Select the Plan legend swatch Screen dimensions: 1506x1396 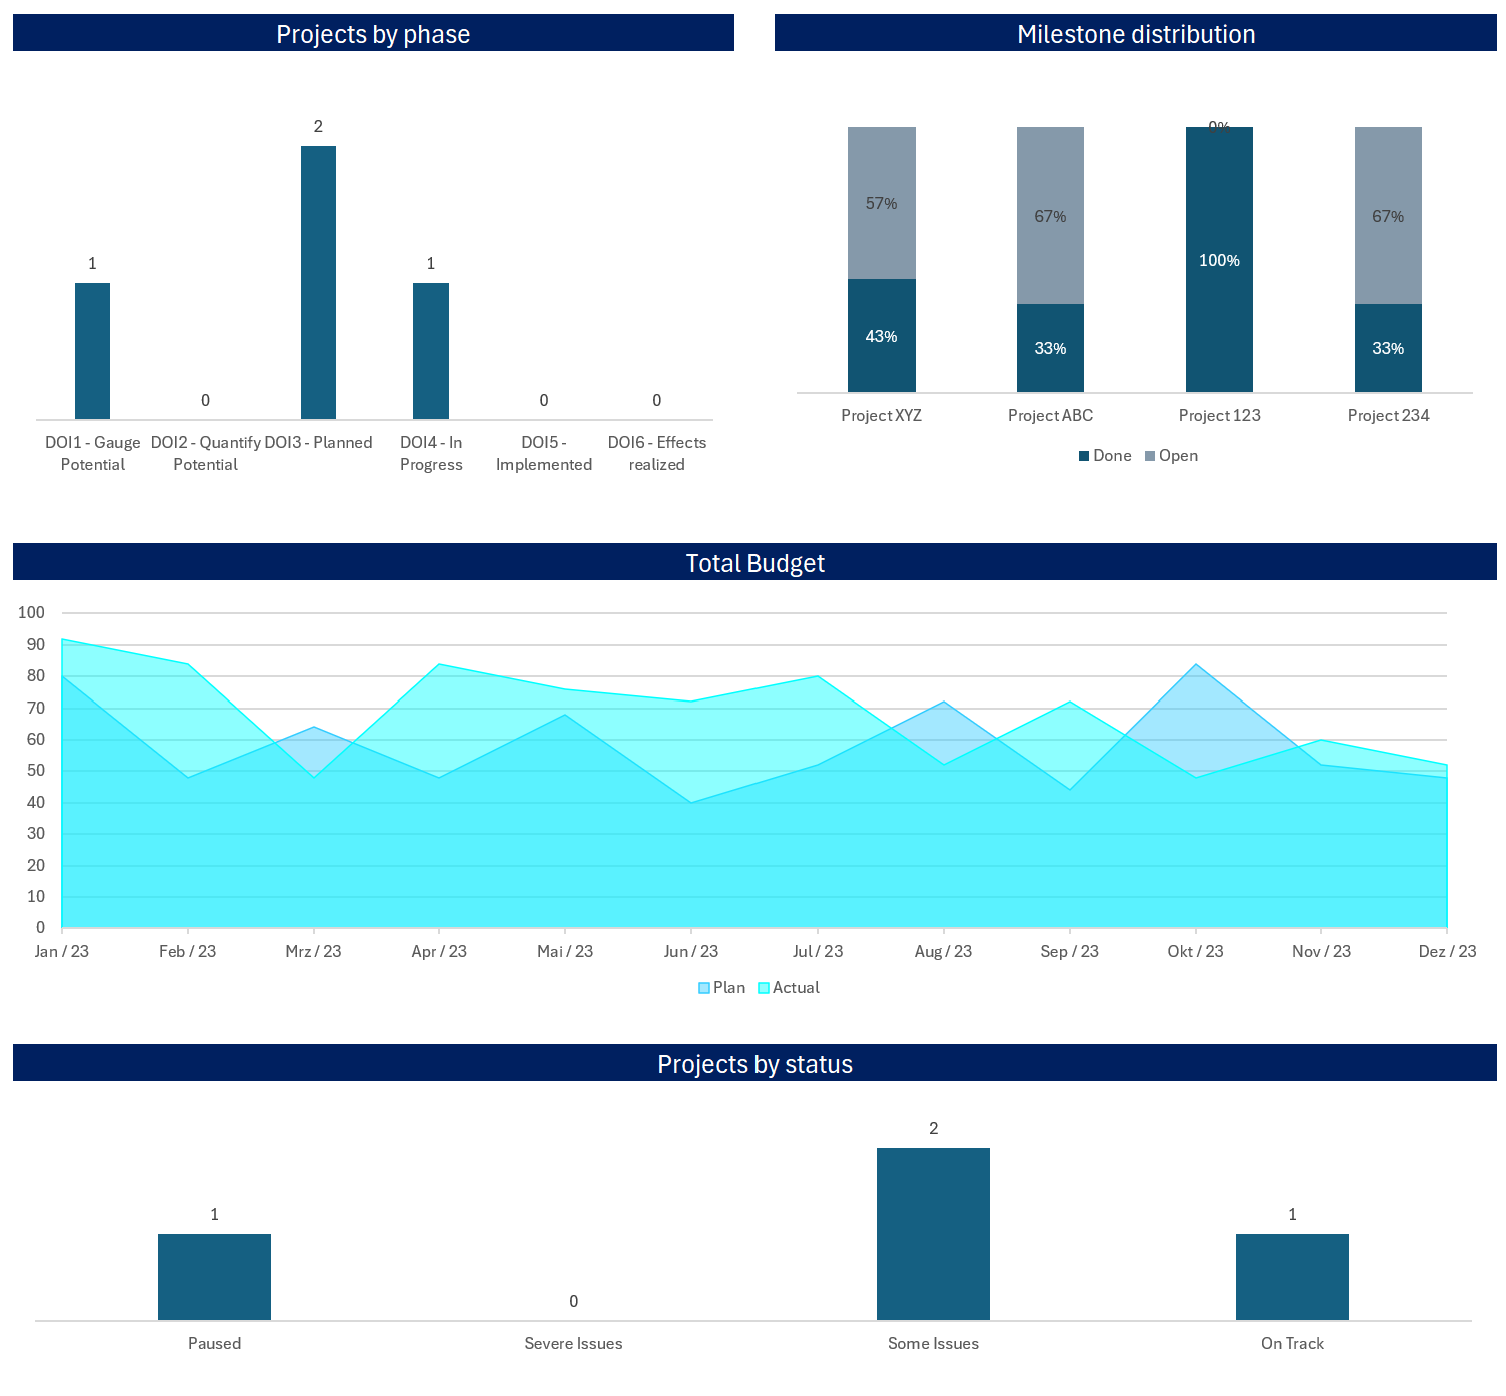coord(704,988)
